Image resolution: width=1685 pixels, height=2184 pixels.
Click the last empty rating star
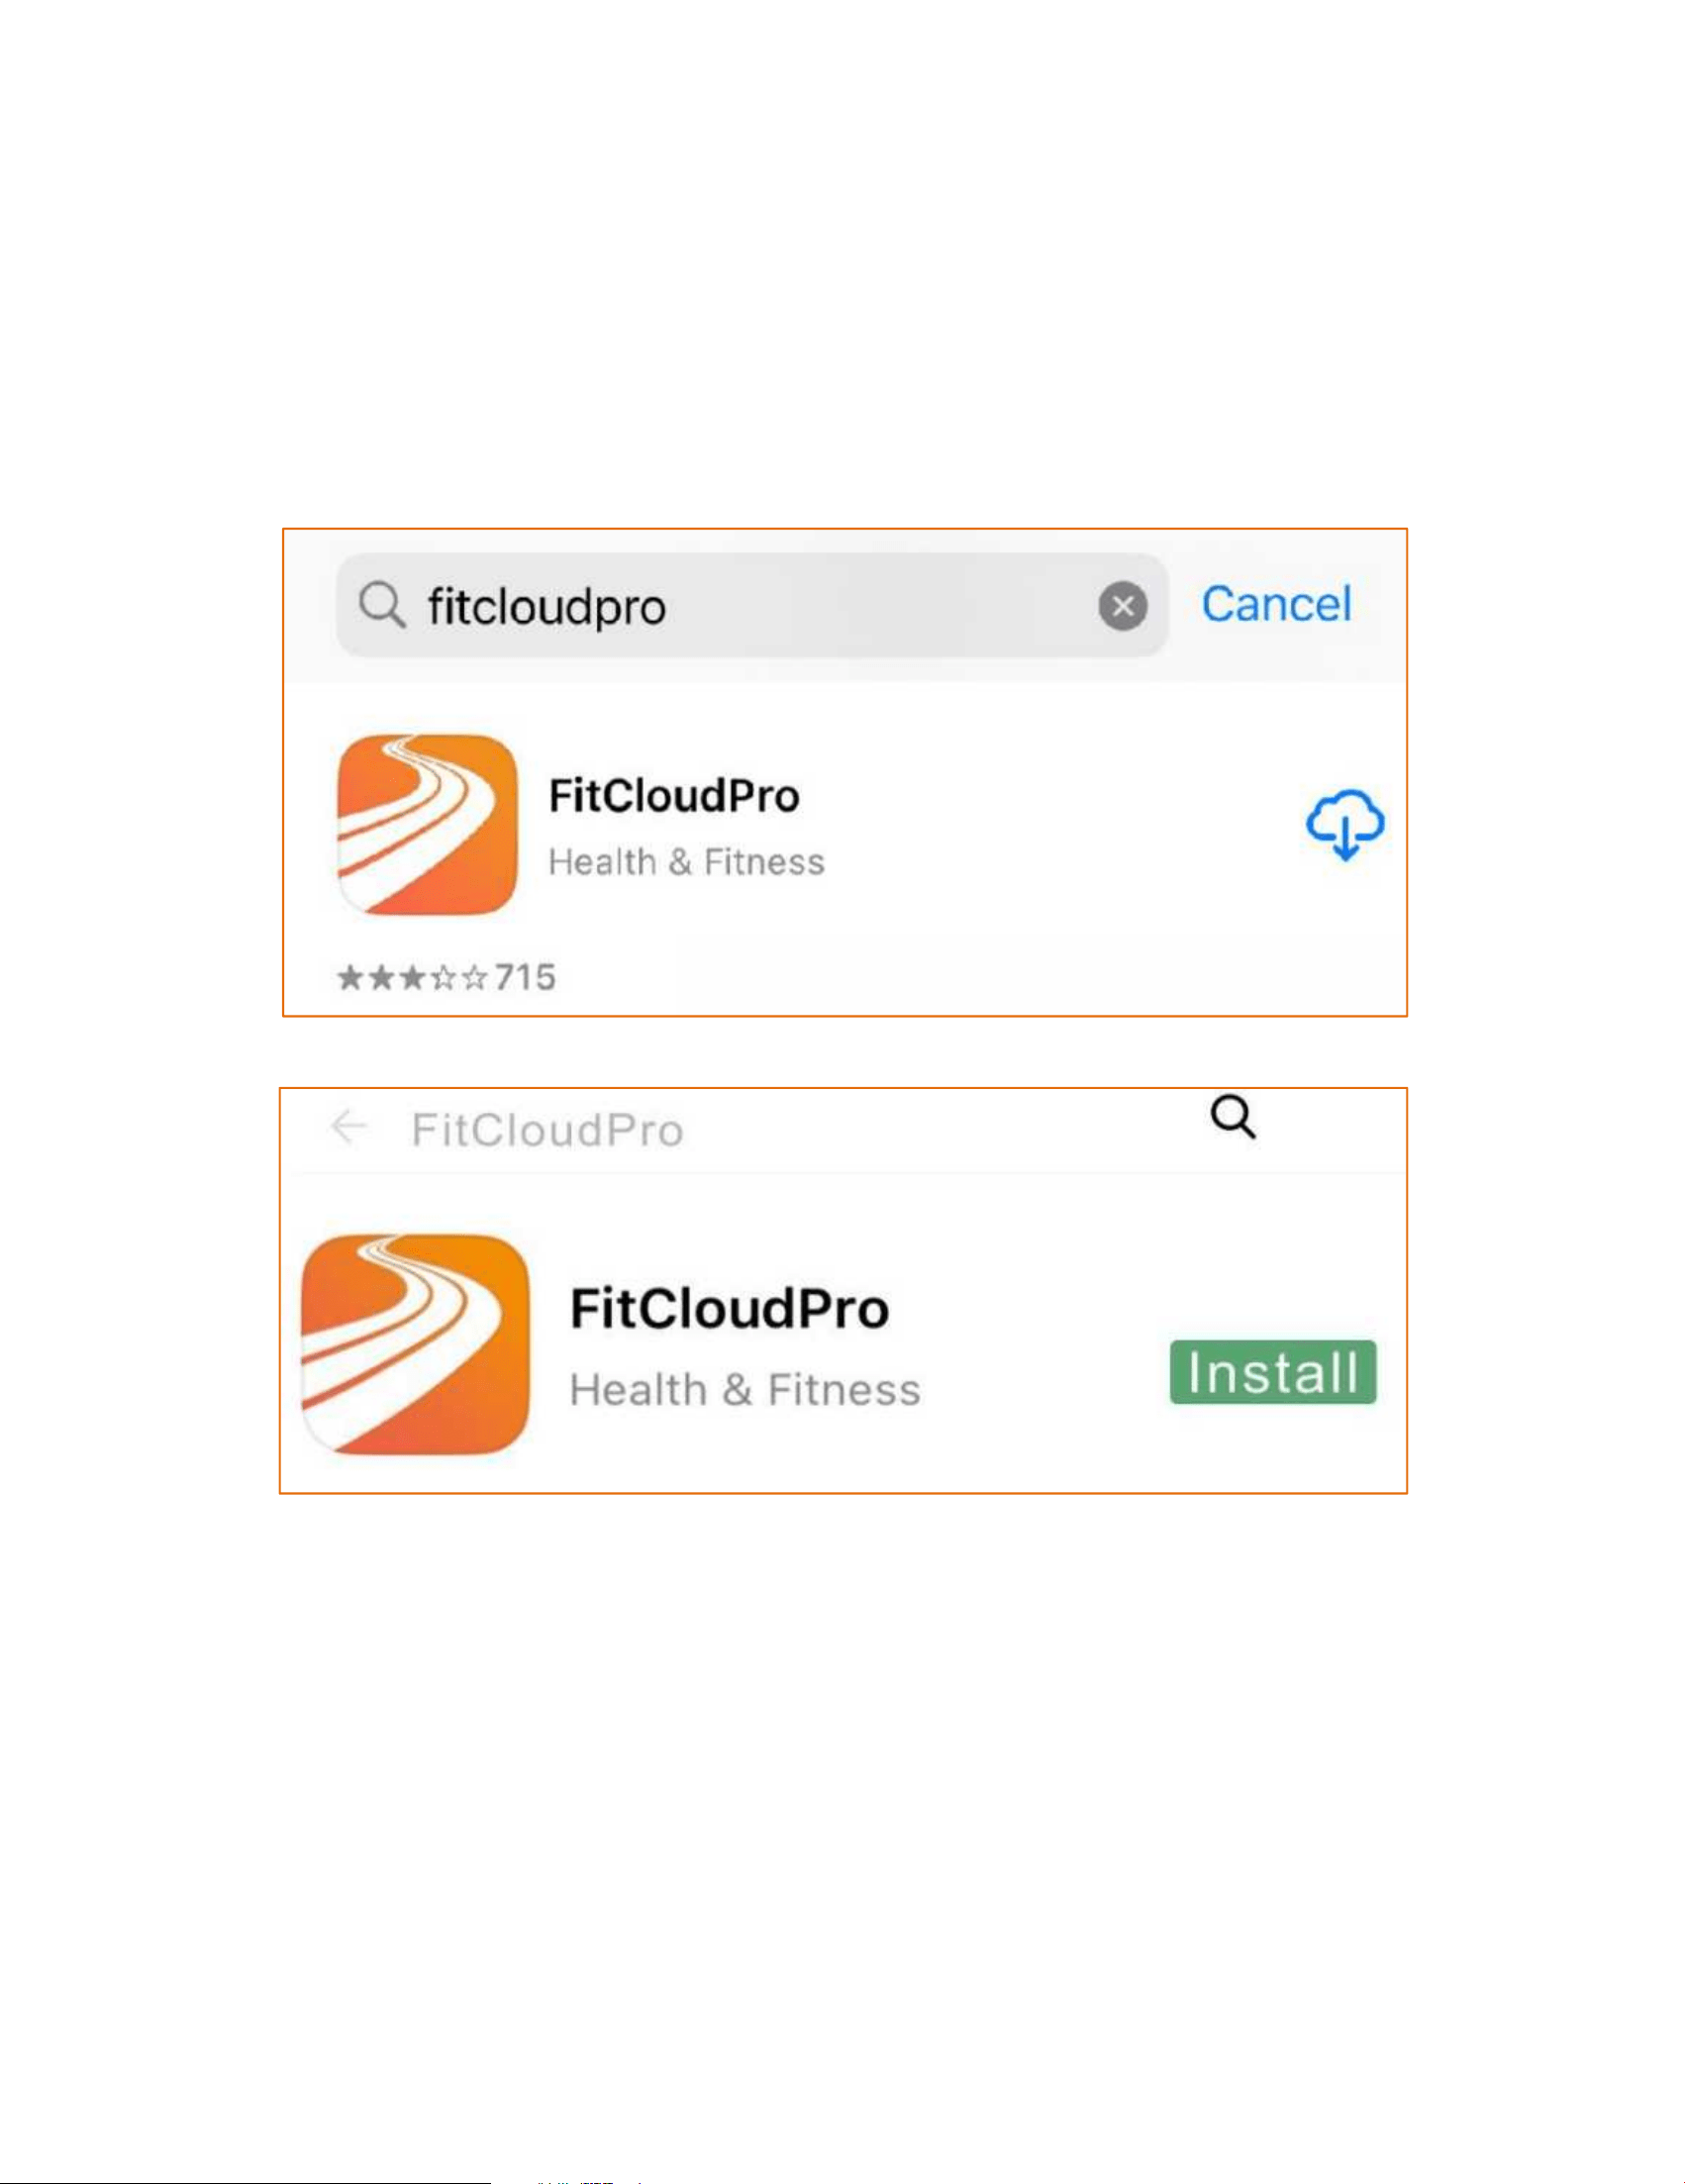[474, 976]
